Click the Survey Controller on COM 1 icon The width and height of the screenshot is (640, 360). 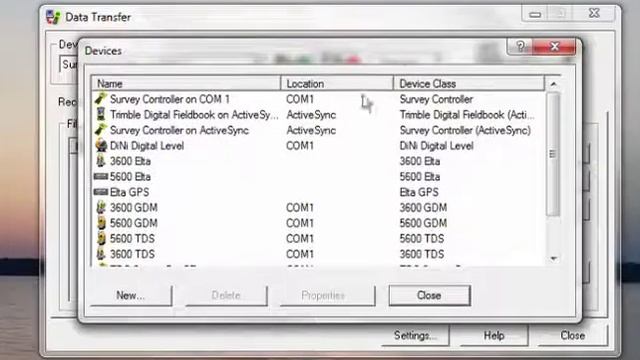pos(101,99)
